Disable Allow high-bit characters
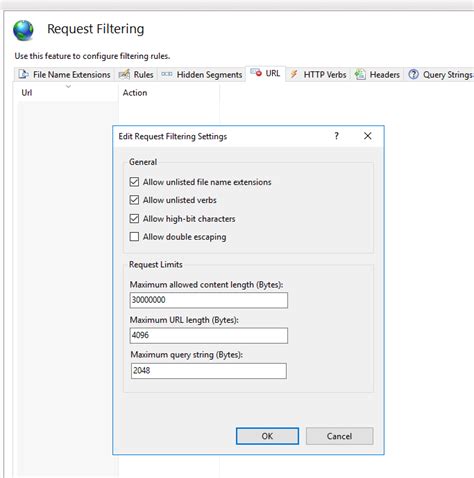 coord(134,219)
